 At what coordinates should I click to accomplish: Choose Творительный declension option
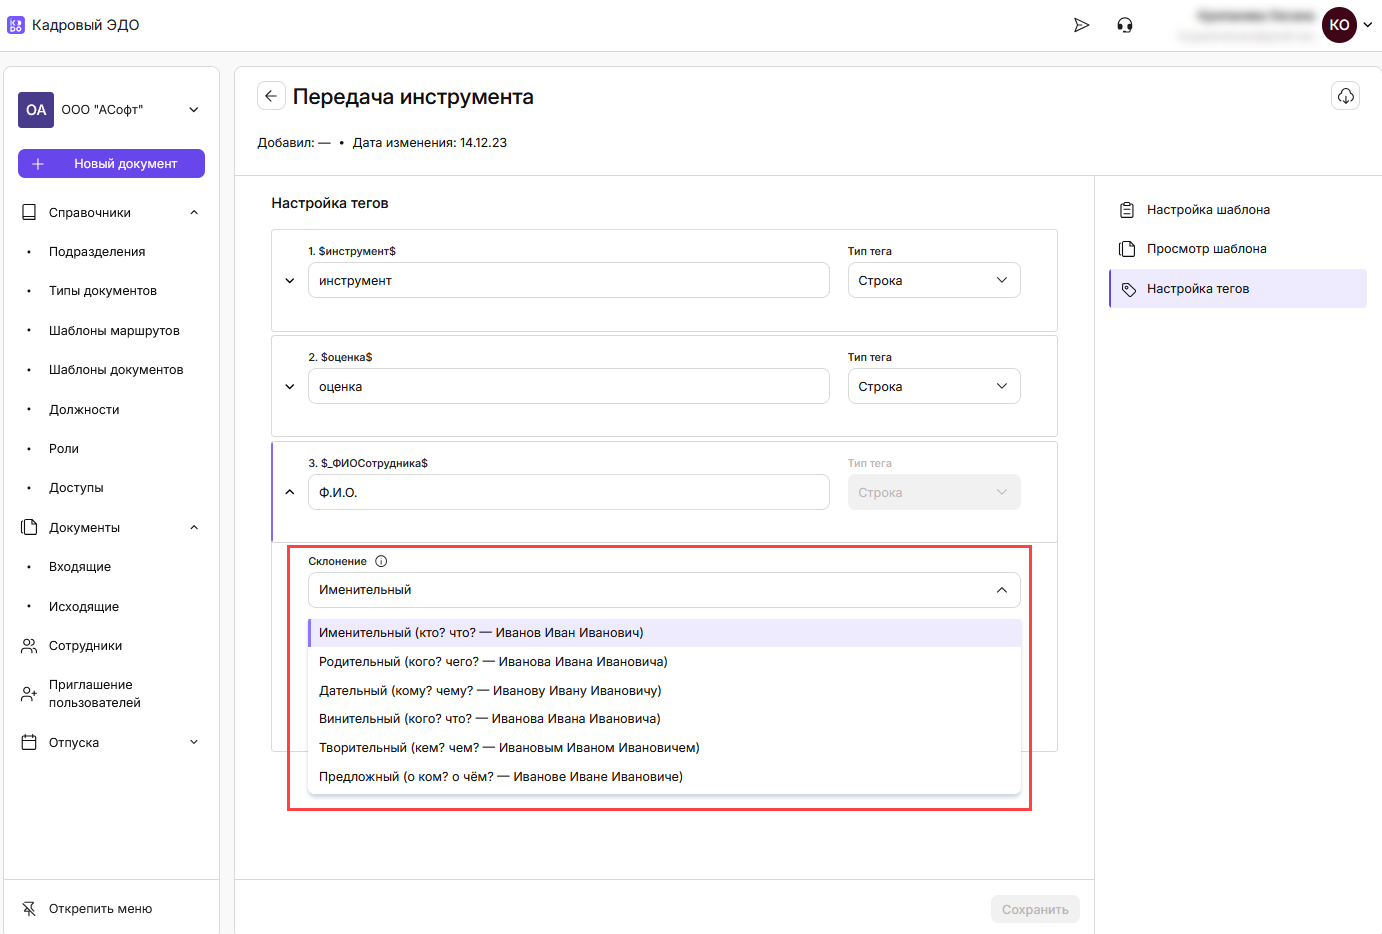pos(509,748)
